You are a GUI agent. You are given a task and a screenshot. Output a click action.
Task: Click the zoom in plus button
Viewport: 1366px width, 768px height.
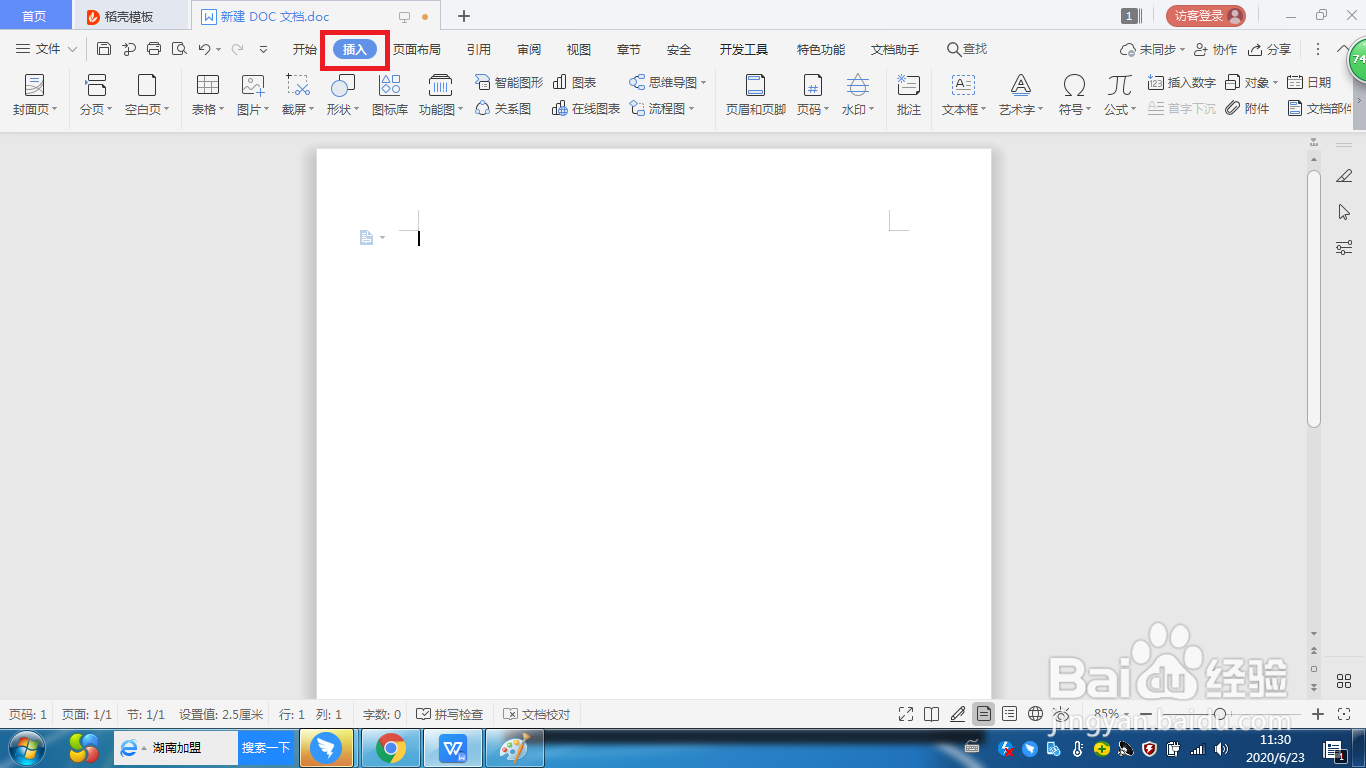[x=1318, y=714]
